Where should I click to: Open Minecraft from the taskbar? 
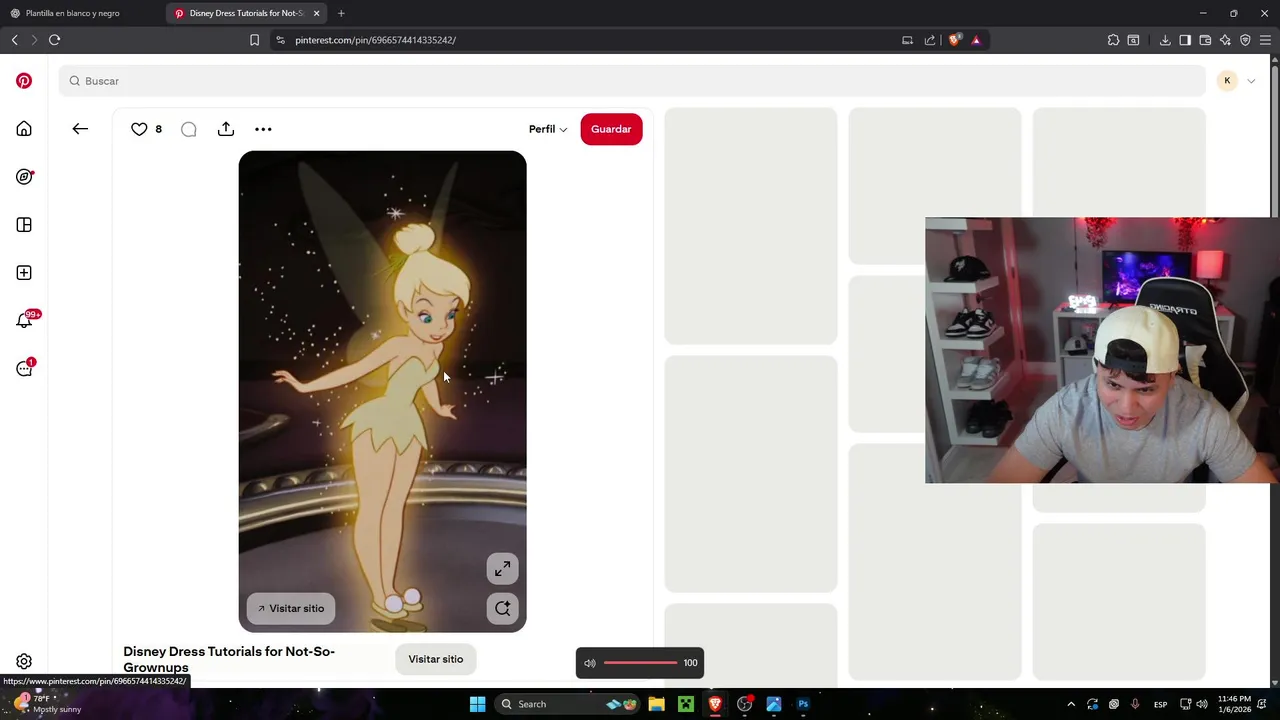(686, 704)
